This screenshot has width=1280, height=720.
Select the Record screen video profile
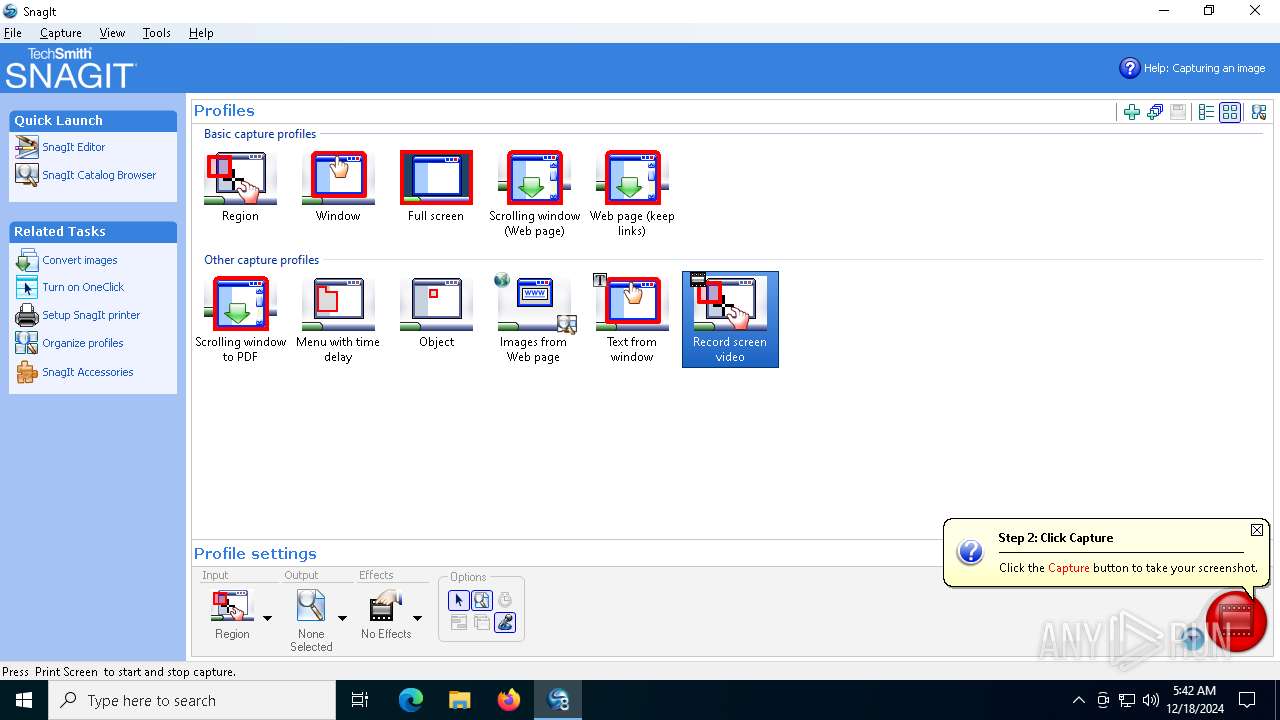coord(730,320)
